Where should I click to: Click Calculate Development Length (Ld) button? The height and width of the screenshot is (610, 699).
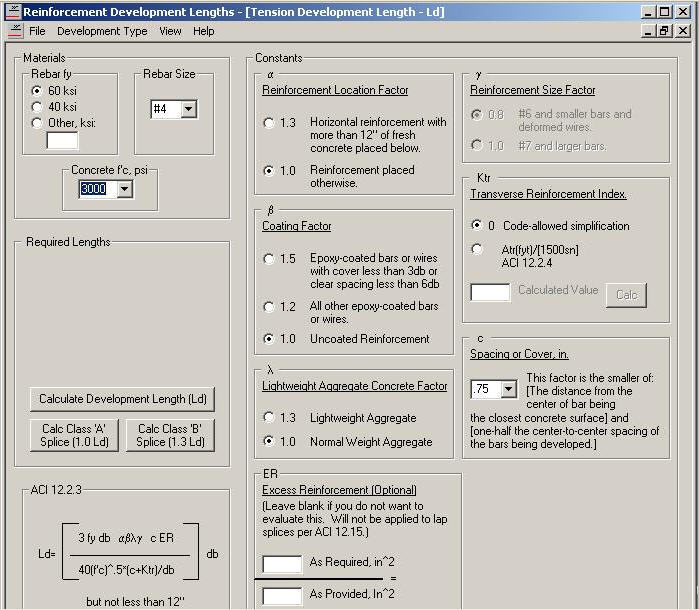coord(123,399)
